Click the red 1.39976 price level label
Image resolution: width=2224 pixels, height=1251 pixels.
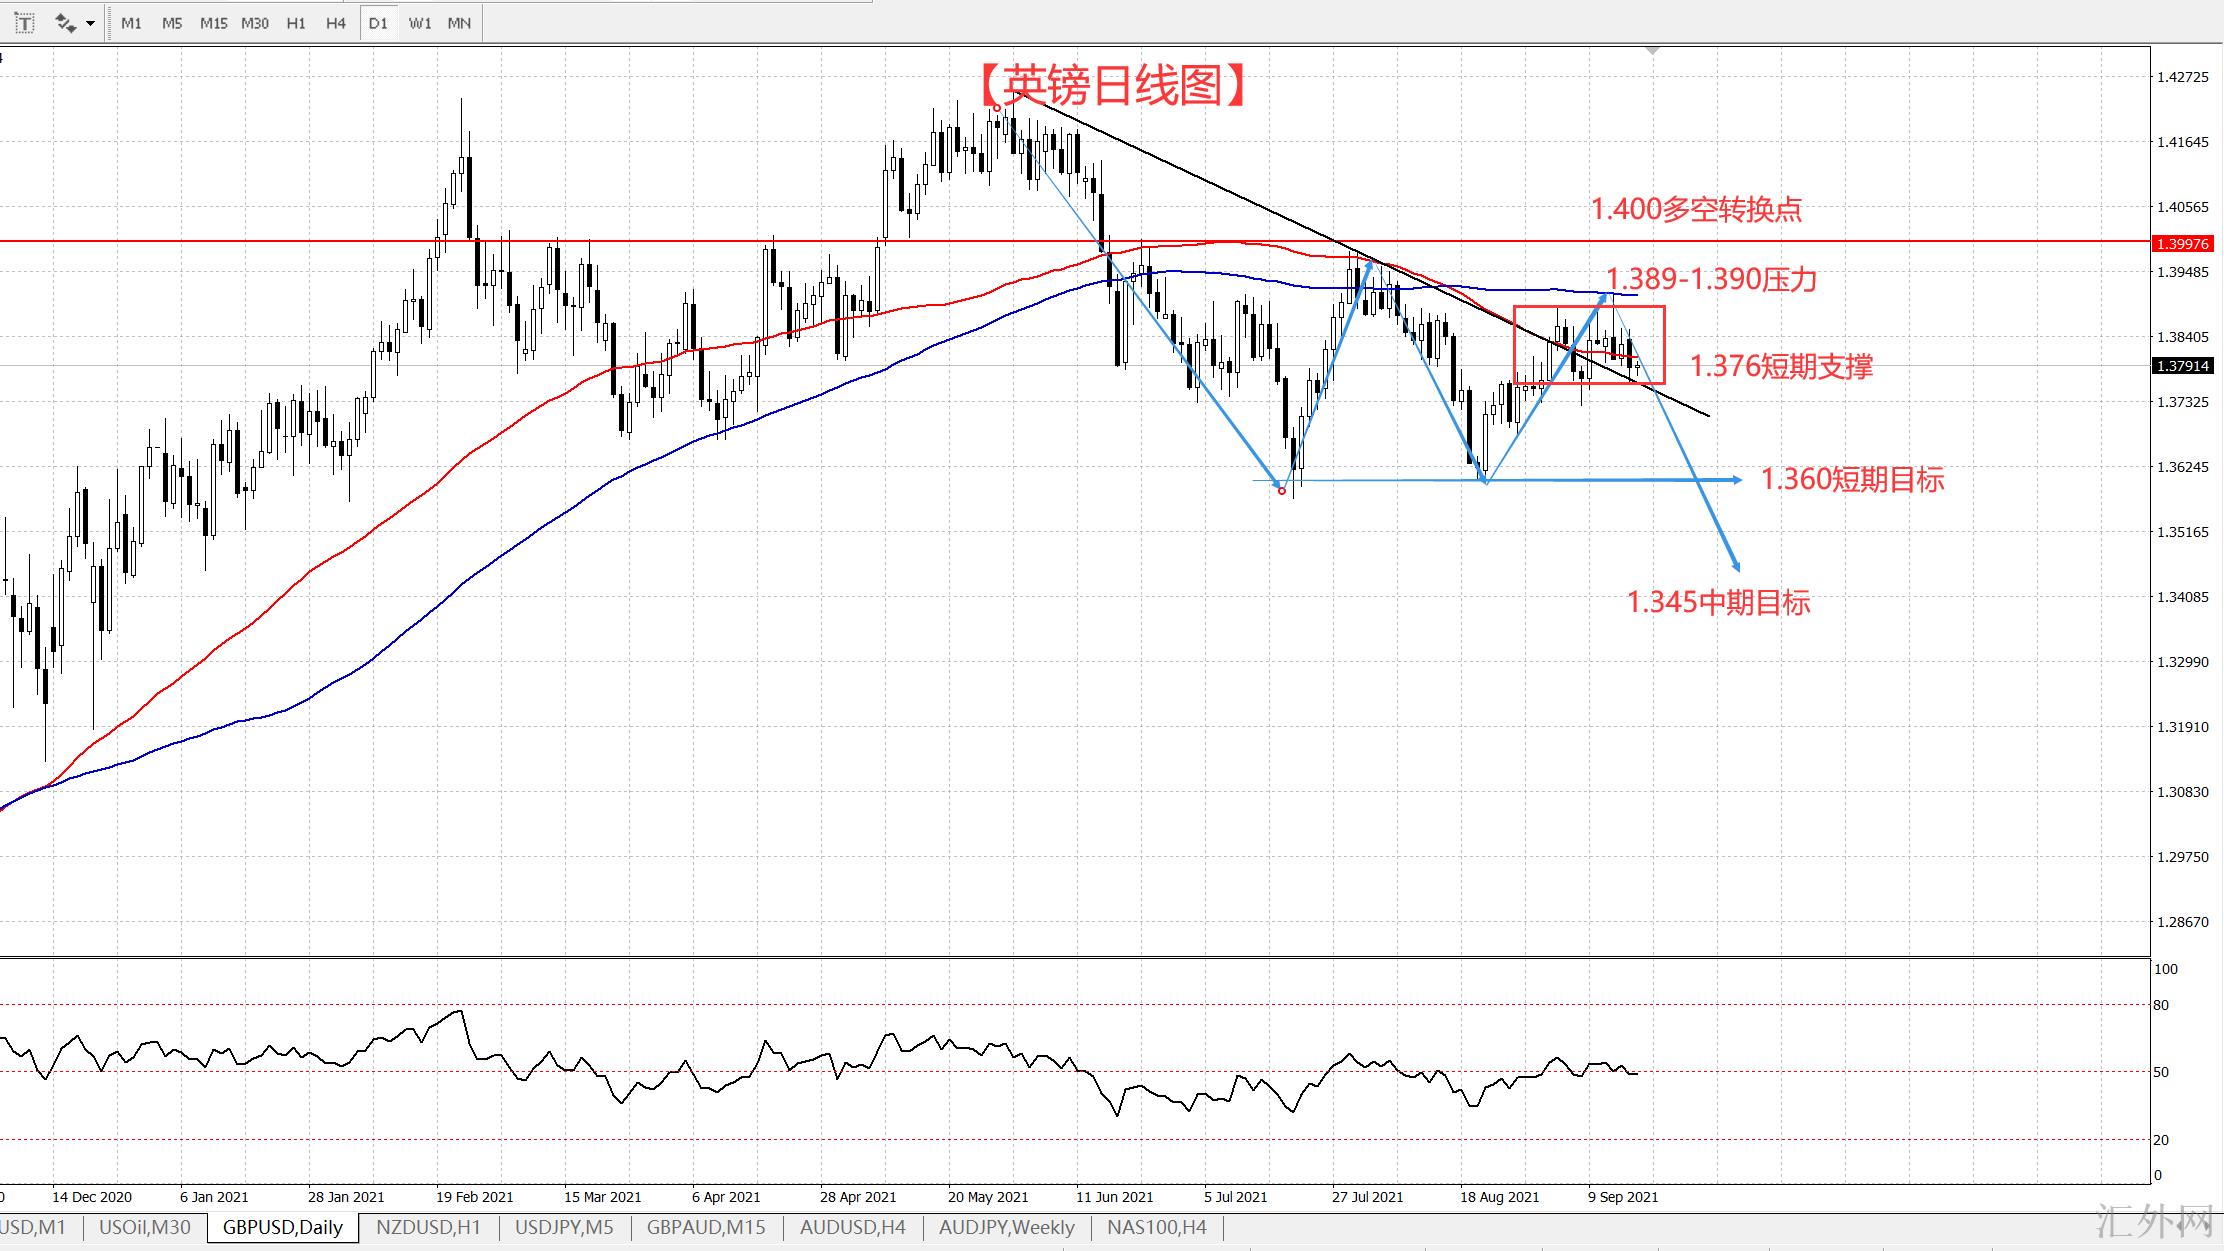(x=2182, y=244)
